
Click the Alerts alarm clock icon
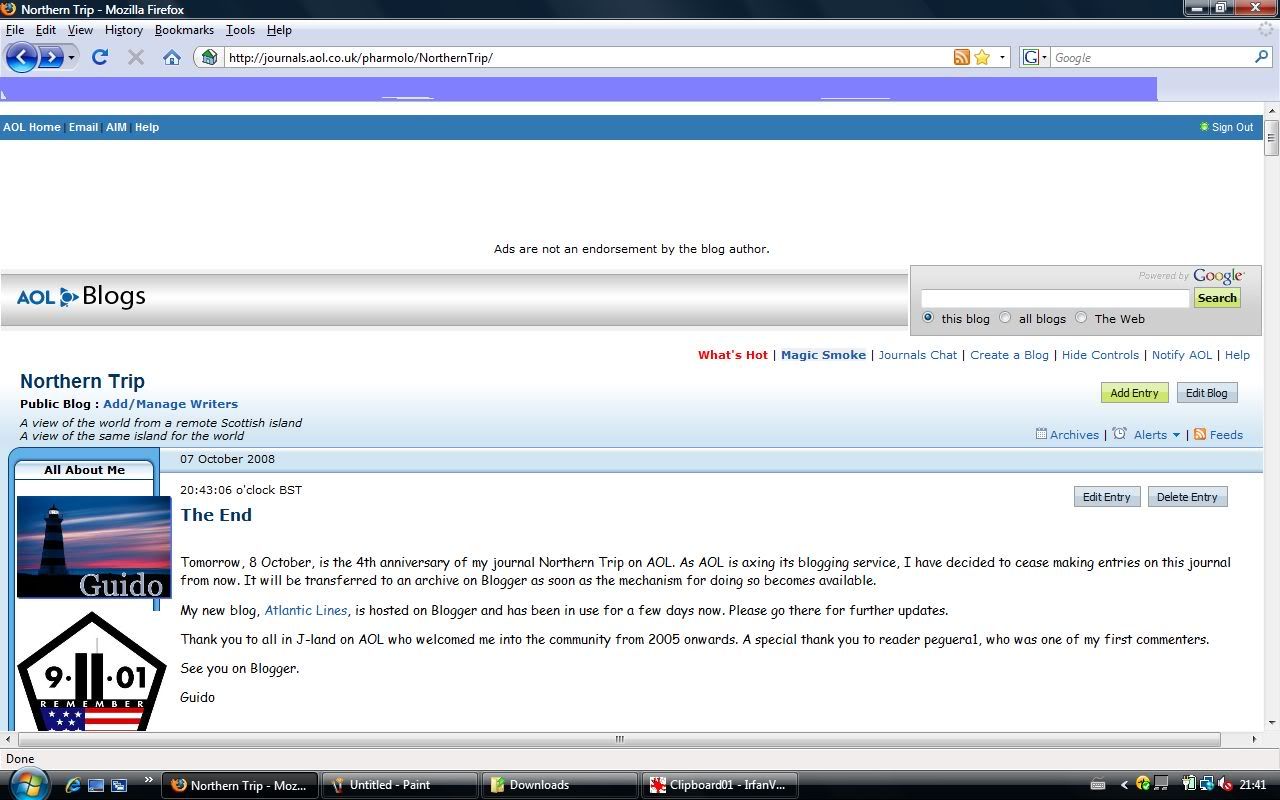1120,434
